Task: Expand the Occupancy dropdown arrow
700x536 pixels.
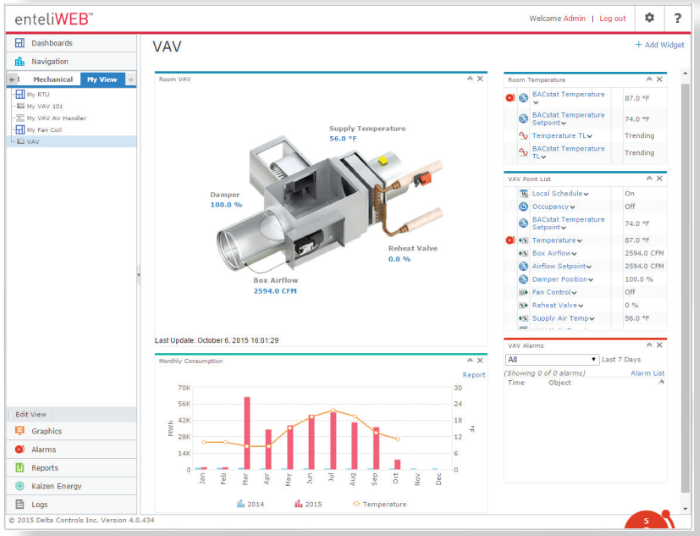Action: [x=572, y=207]
